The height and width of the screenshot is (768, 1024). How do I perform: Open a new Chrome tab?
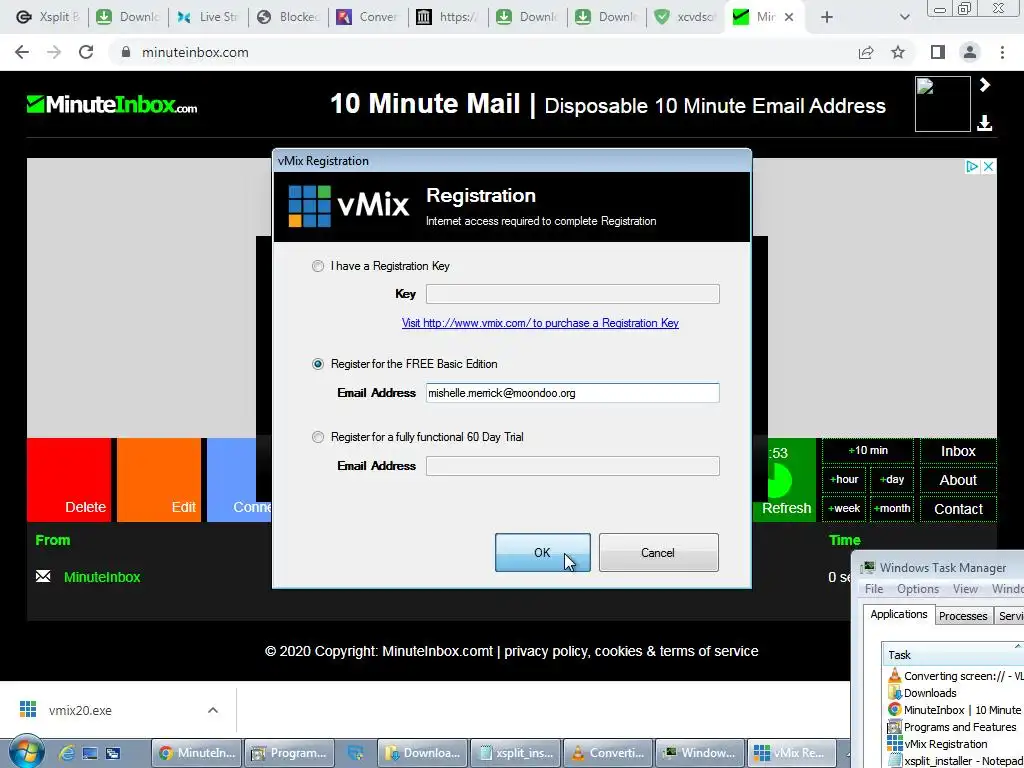coord(827,17)
